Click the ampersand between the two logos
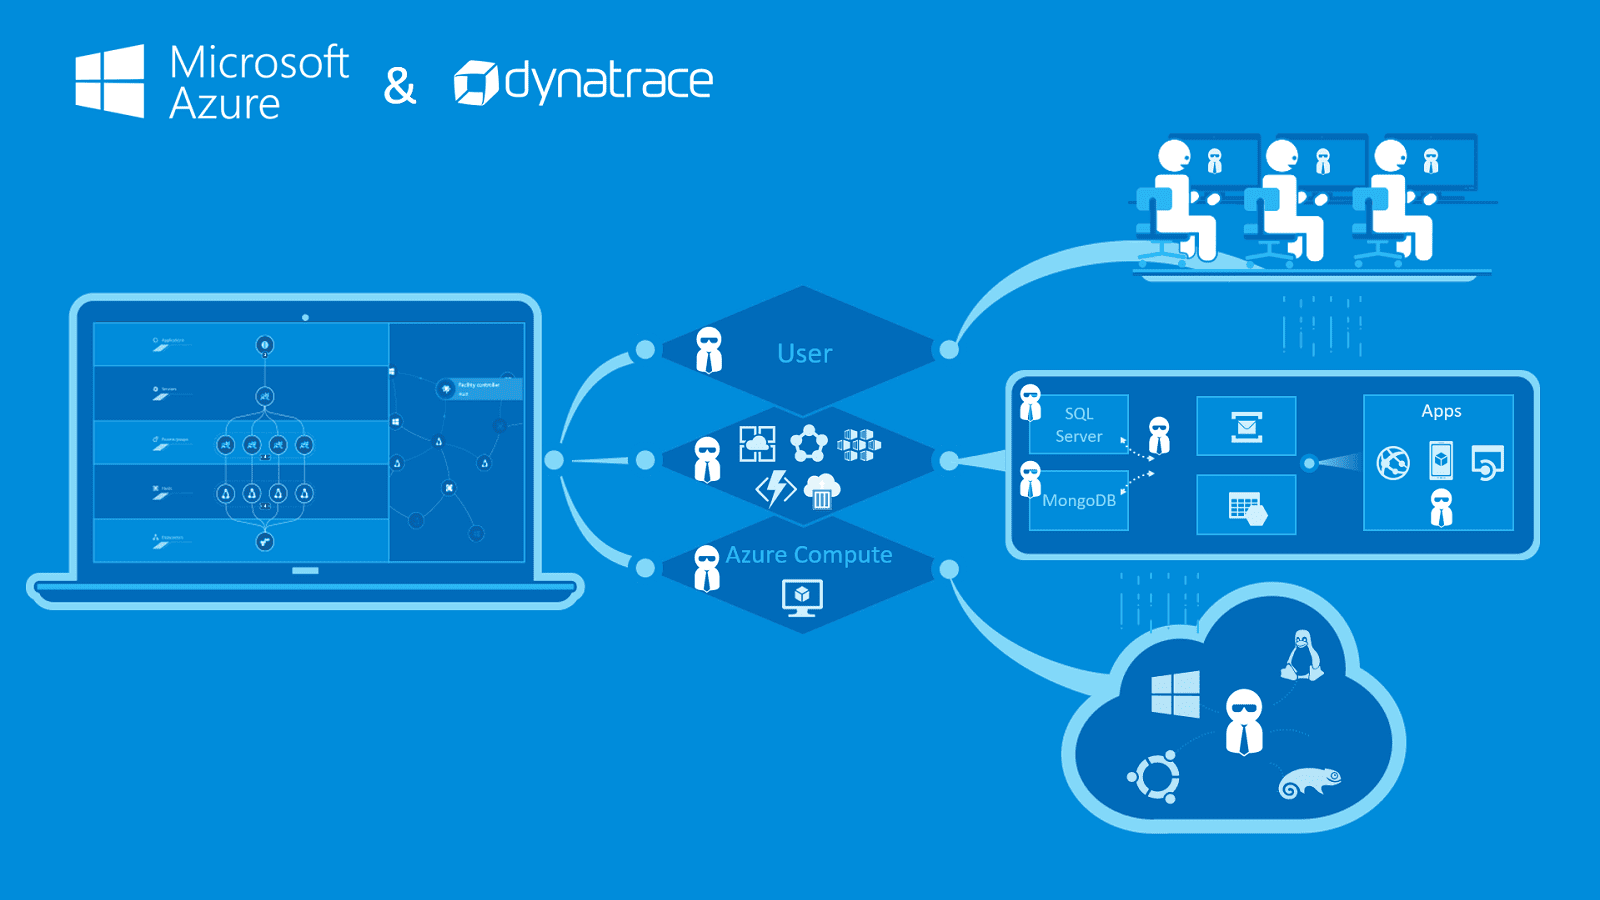This screenshot has height=900, width=1600. (400, 86)
